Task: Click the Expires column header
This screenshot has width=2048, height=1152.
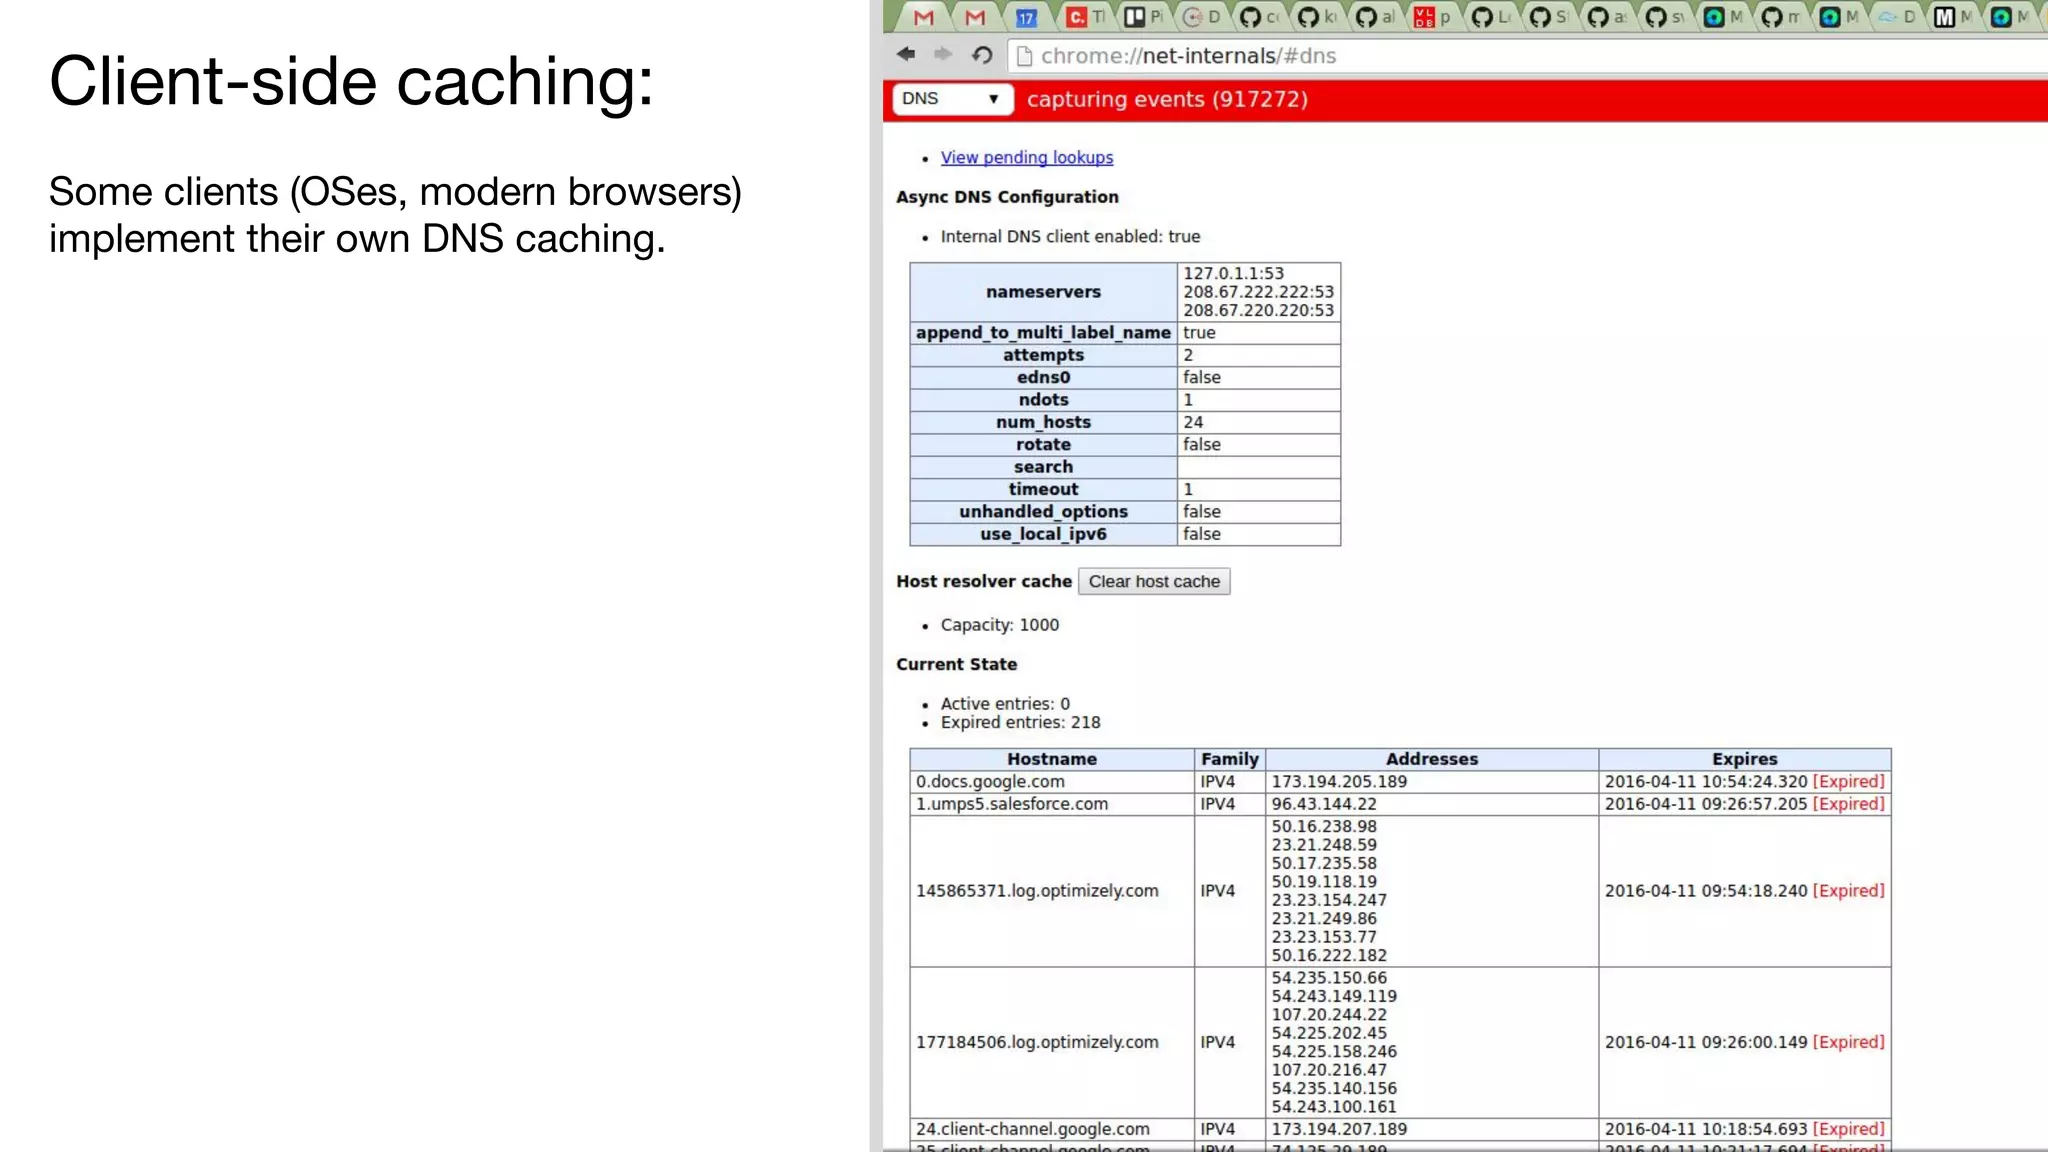Action: point(1745,759)
